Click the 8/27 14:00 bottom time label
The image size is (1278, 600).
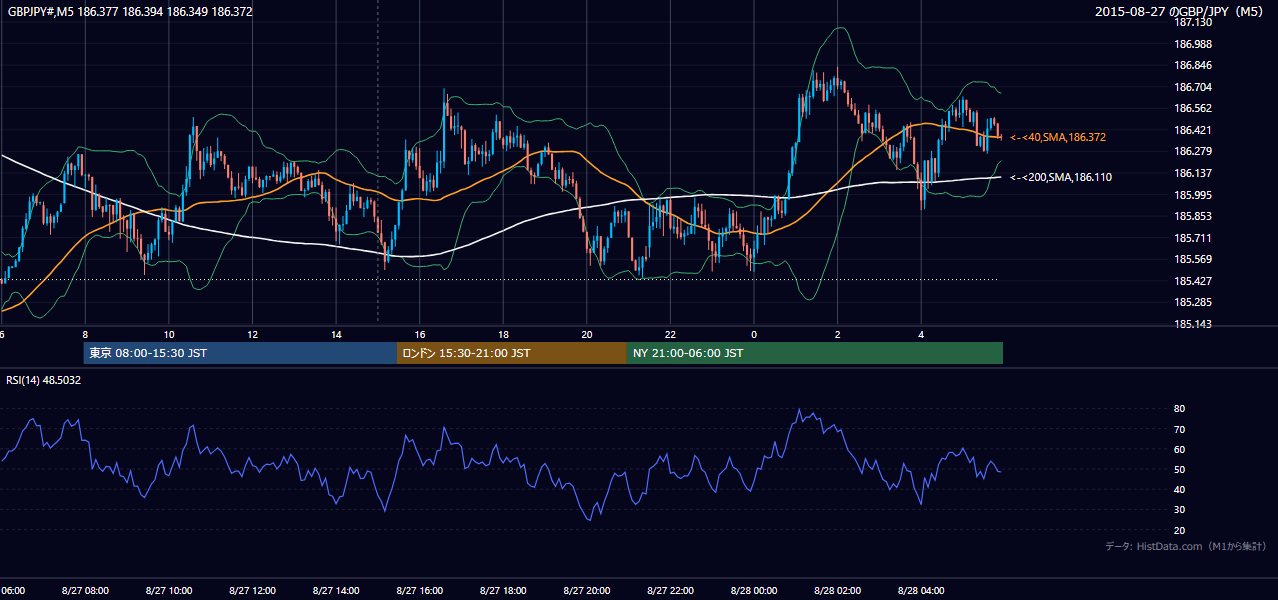336,591
